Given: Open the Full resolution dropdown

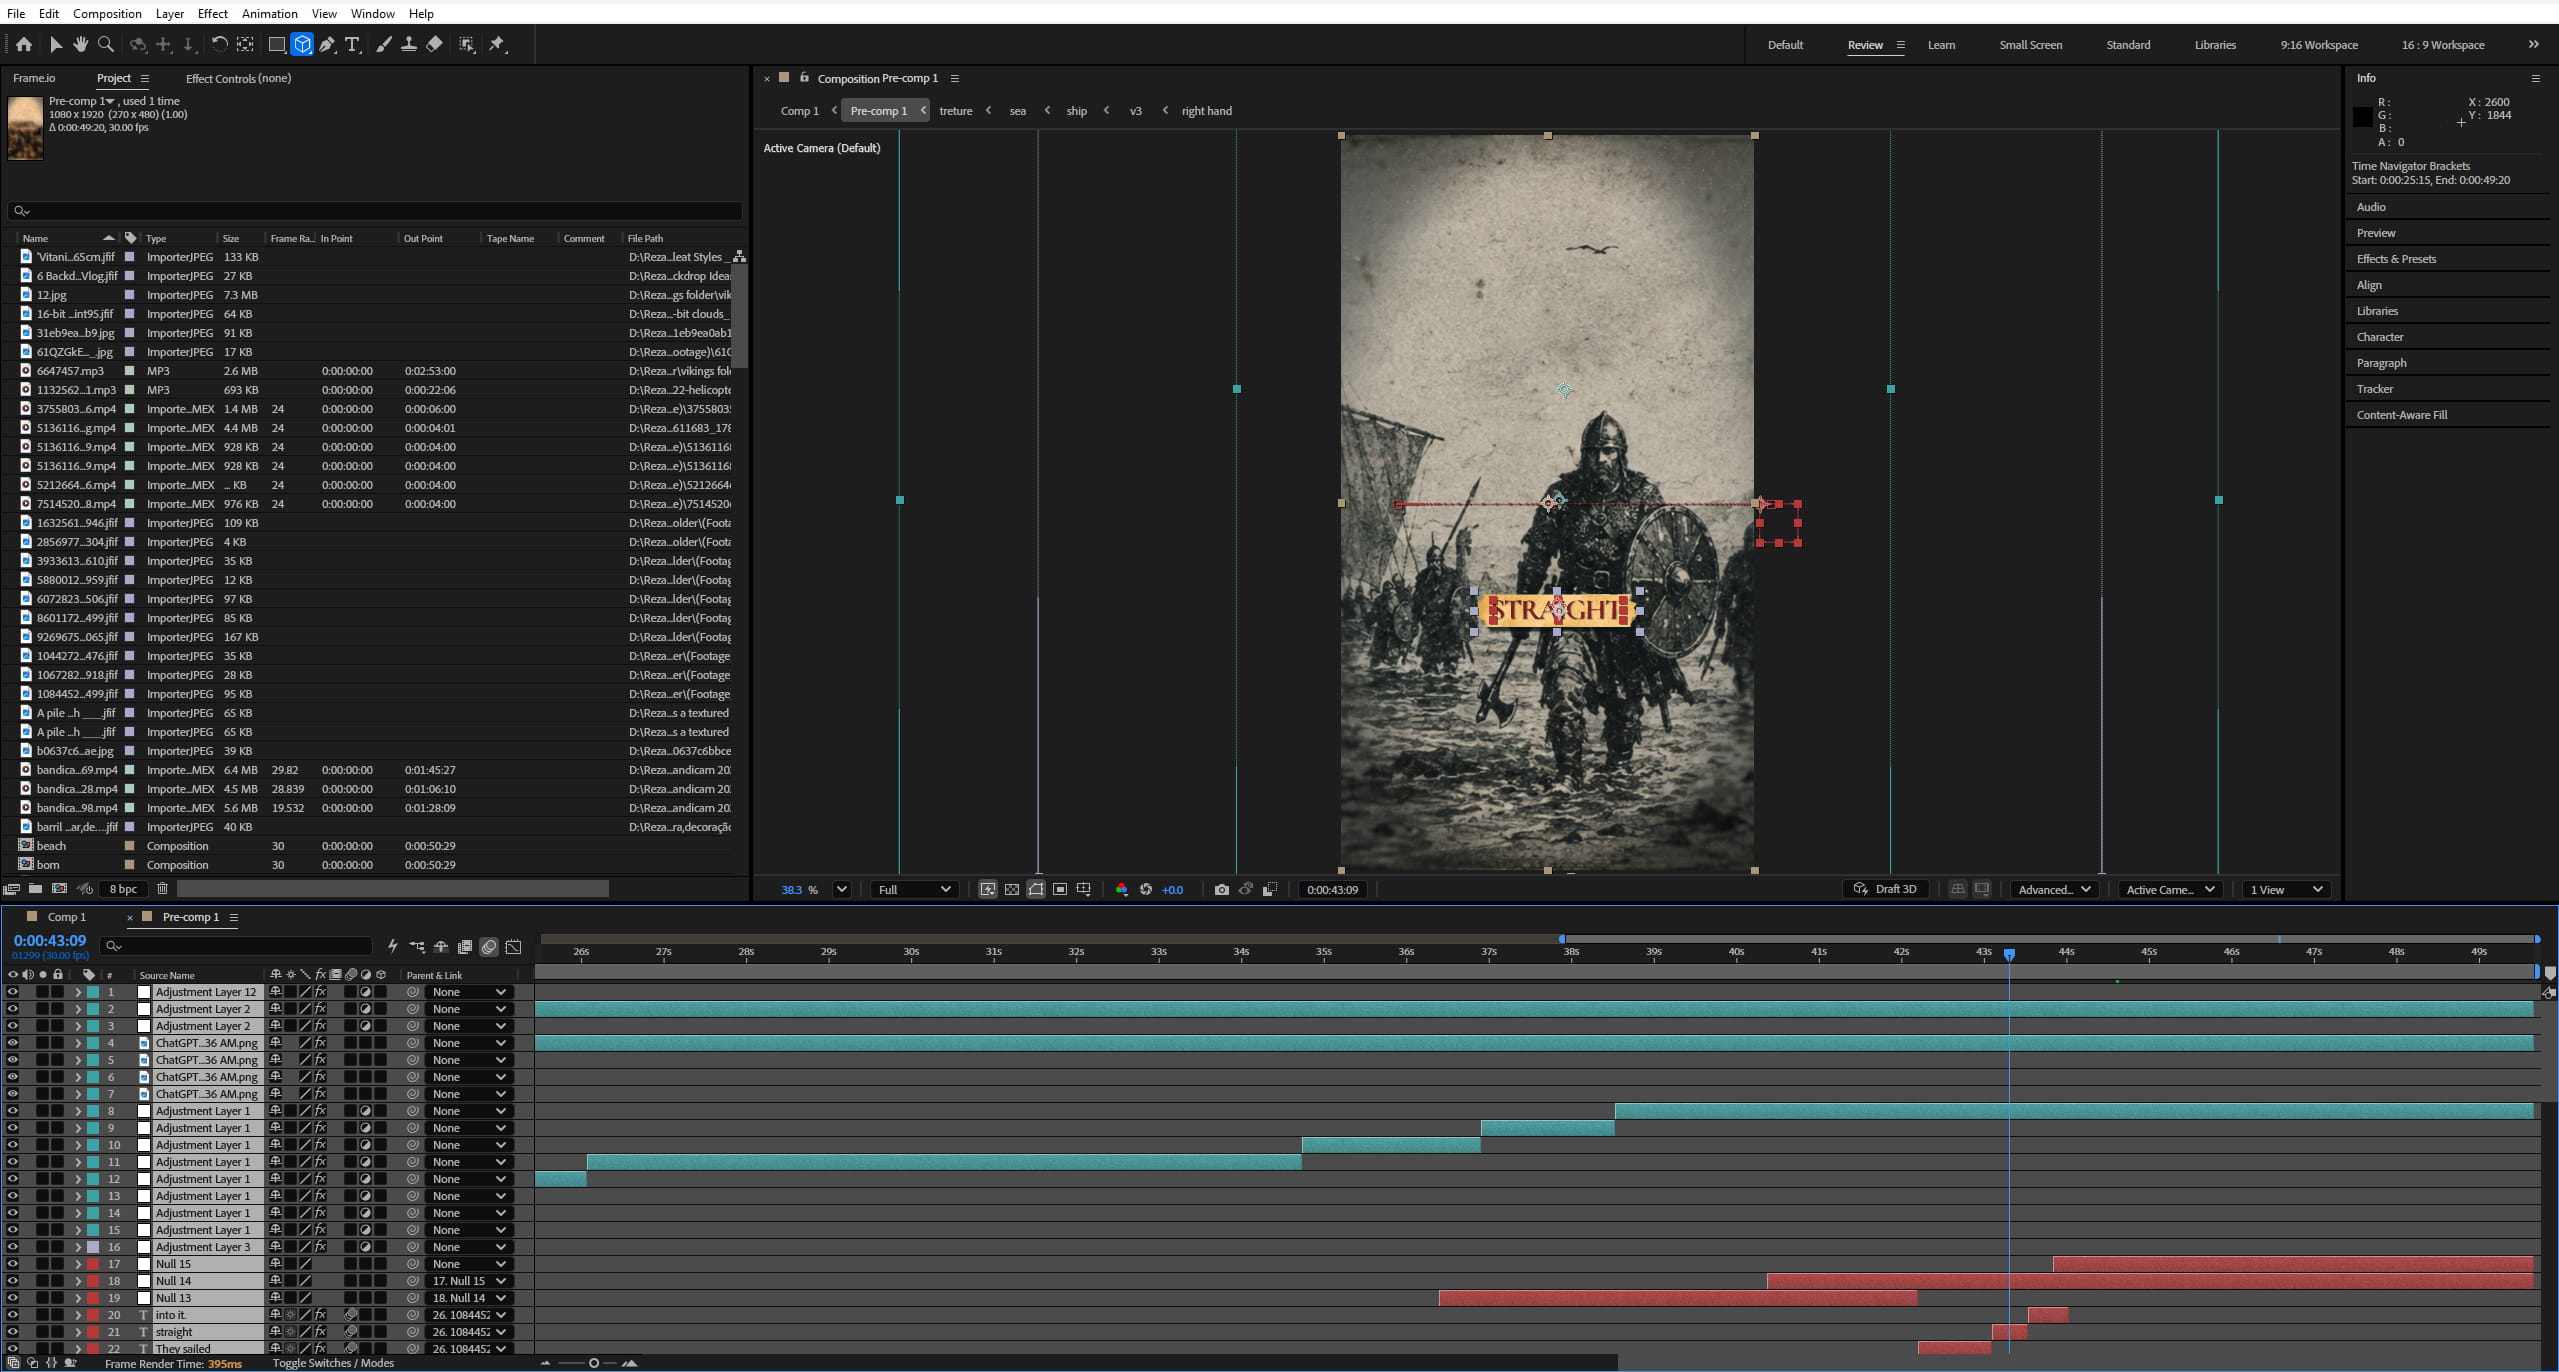Looking at the screenshot, I should [914, 889].
